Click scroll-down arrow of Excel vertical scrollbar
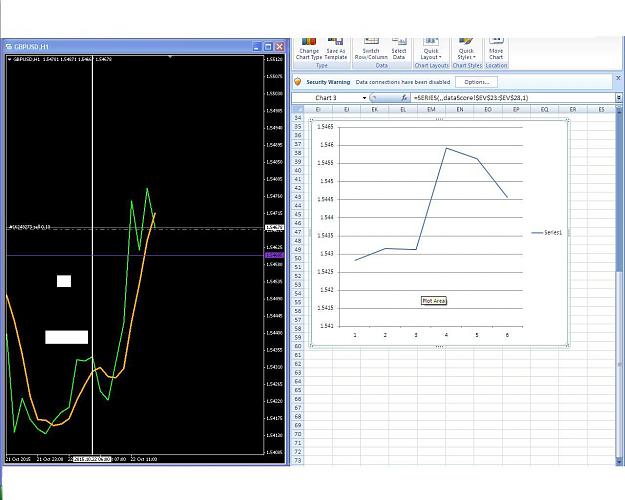Viewport: 625px width, 500px height. pyautogui.click(x=619, y=461)
